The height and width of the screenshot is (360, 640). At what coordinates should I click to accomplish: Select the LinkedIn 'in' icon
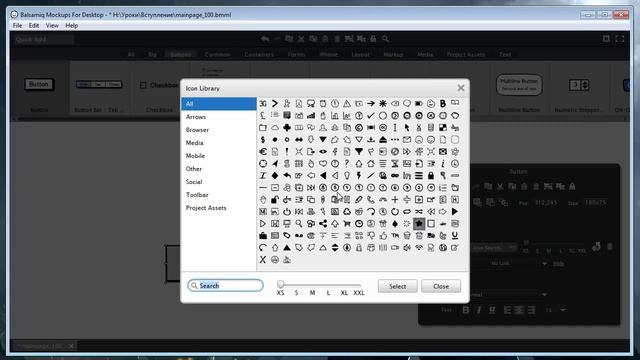[407, 176]
